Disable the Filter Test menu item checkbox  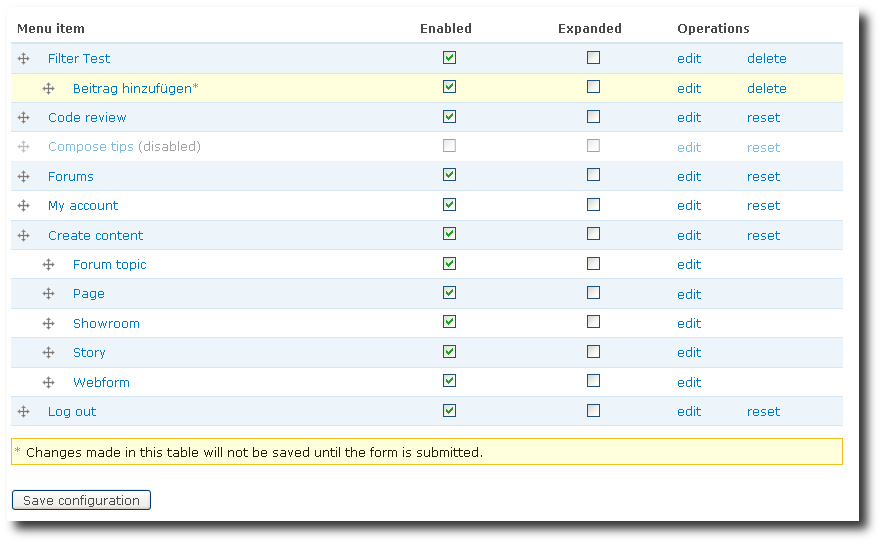pyautogui.click(x=449, y=58)
